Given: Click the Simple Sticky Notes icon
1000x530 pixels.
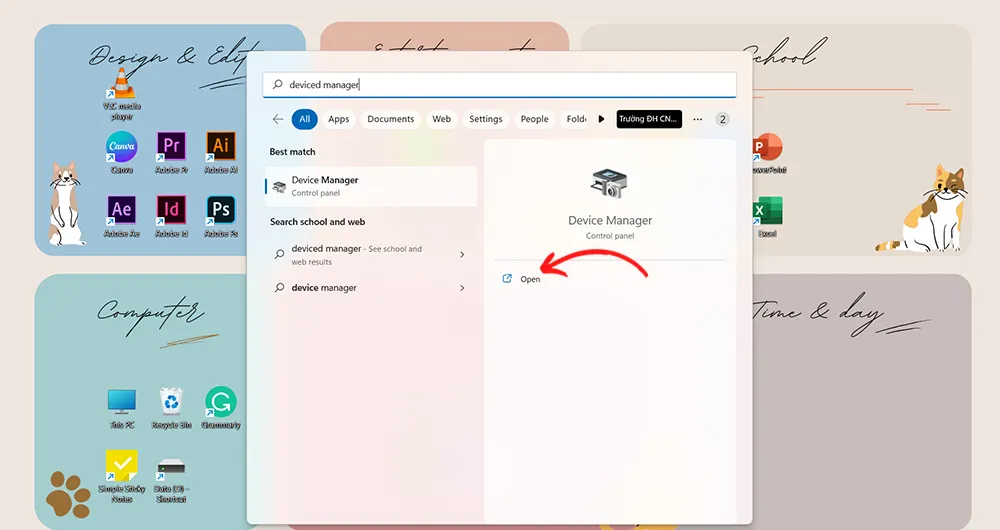Looking at the screenshot, I should (121, 466).
